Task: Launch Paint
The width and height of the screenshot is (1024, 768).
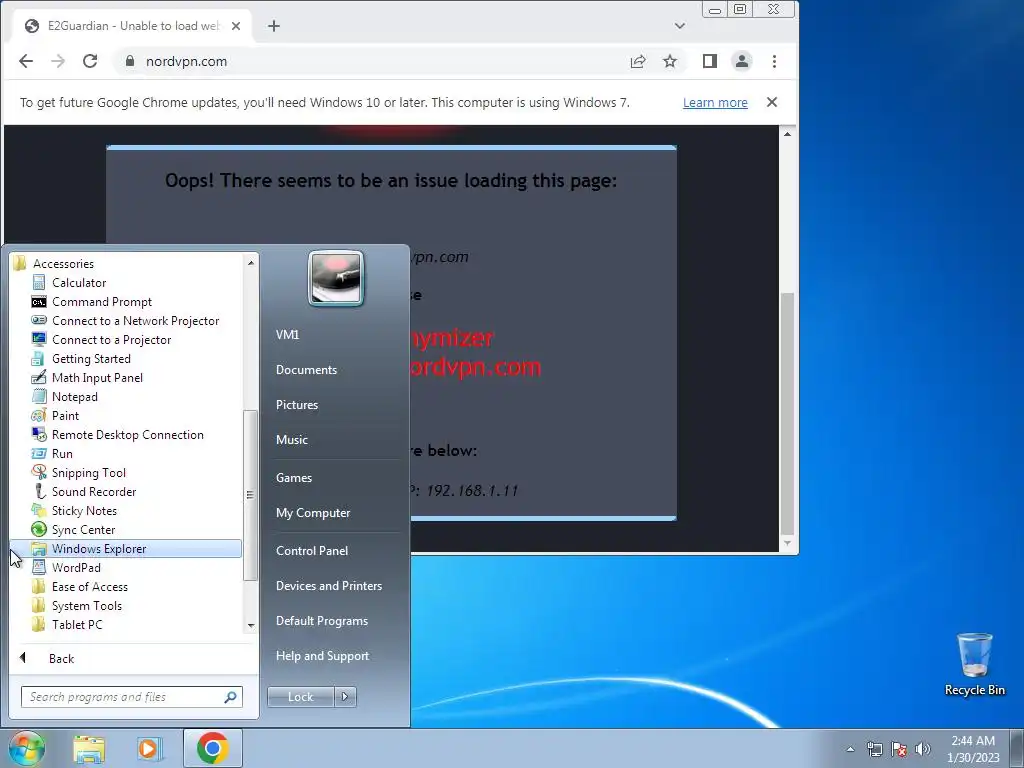Action: 65,415
